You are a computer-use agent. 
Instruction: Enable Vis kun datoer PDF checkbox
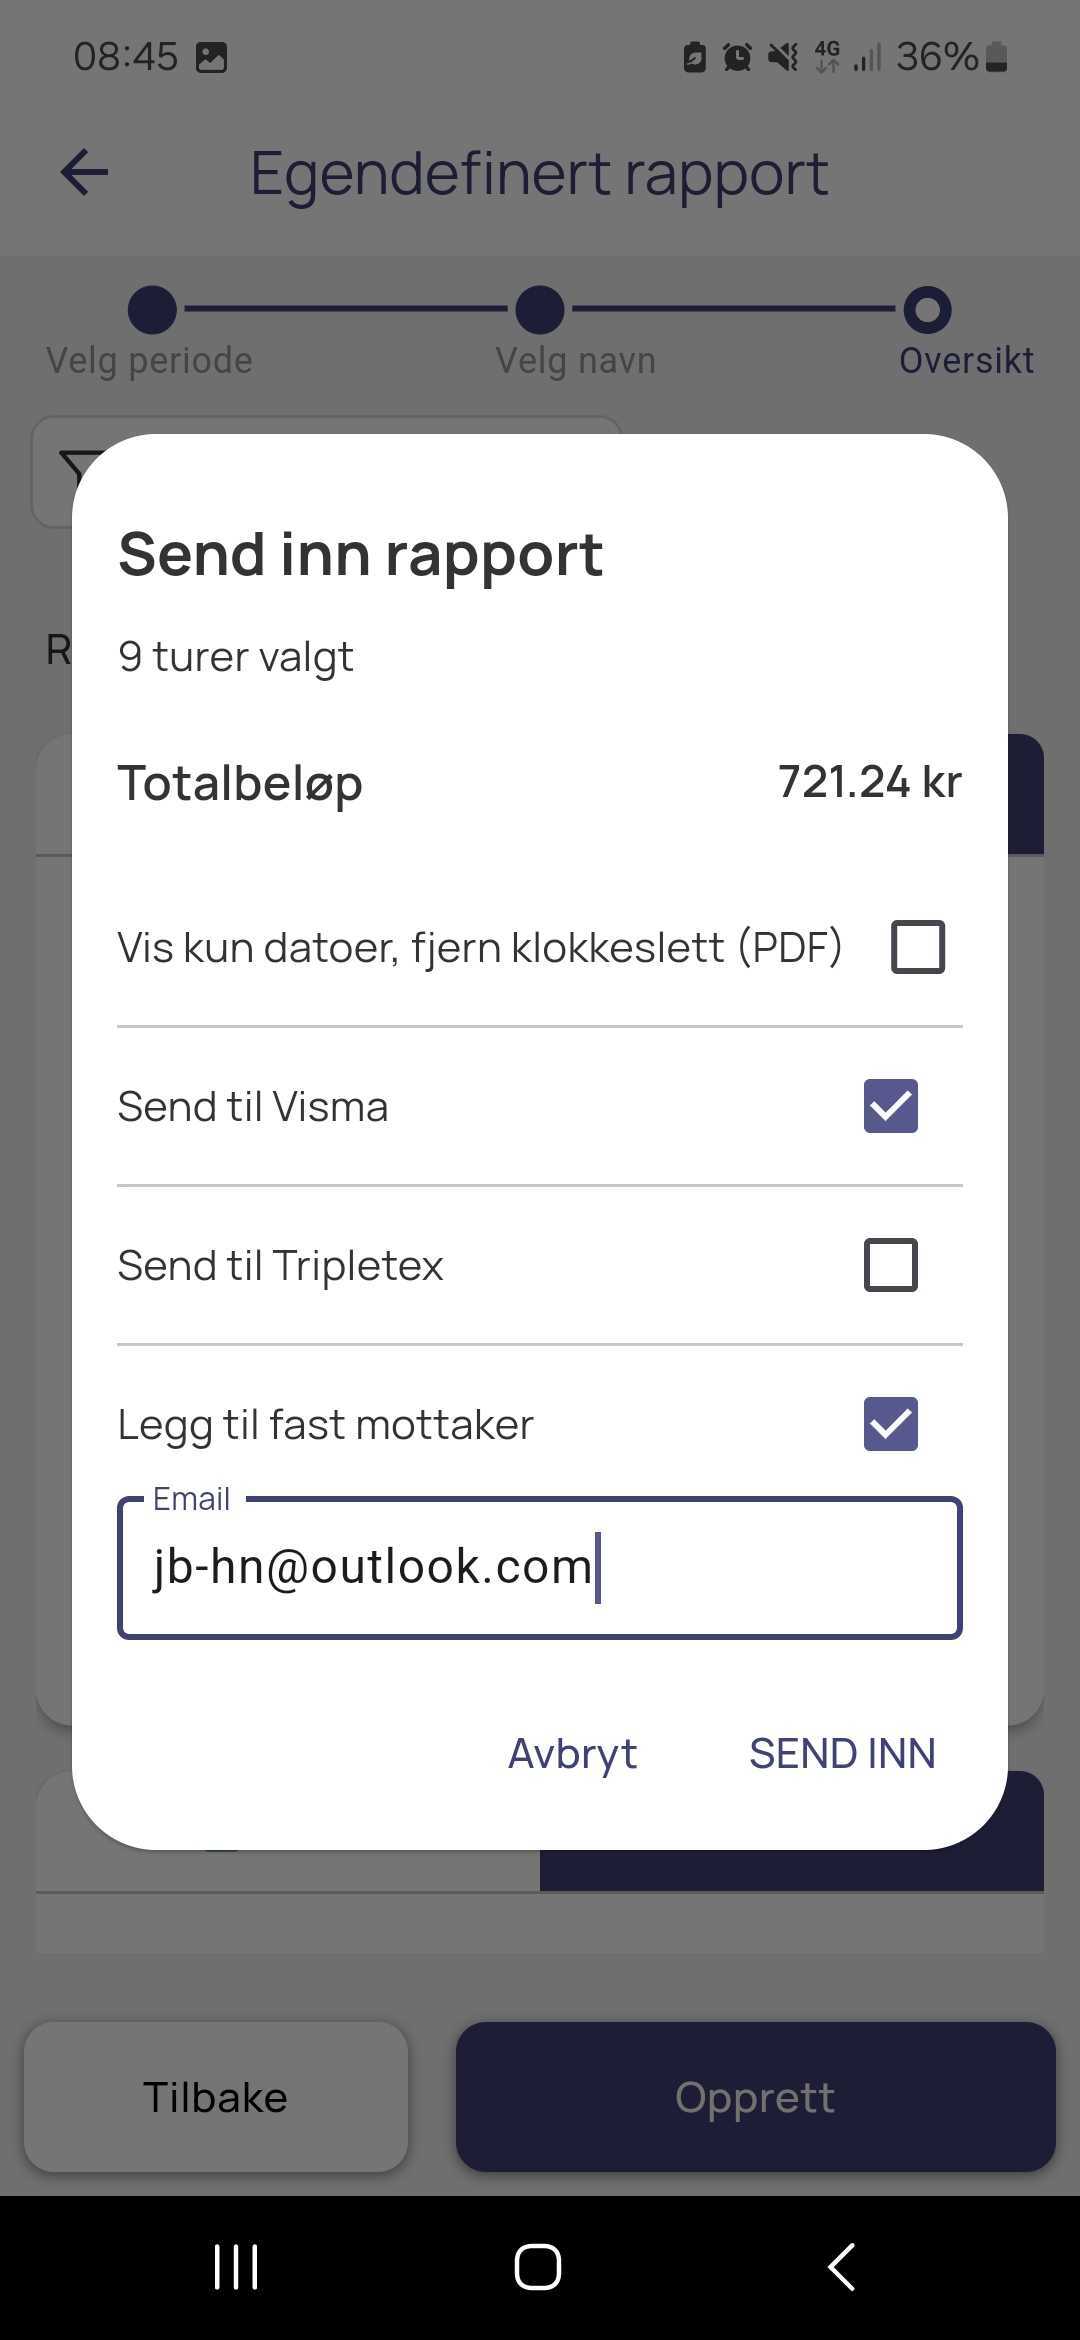coord(918,946)
